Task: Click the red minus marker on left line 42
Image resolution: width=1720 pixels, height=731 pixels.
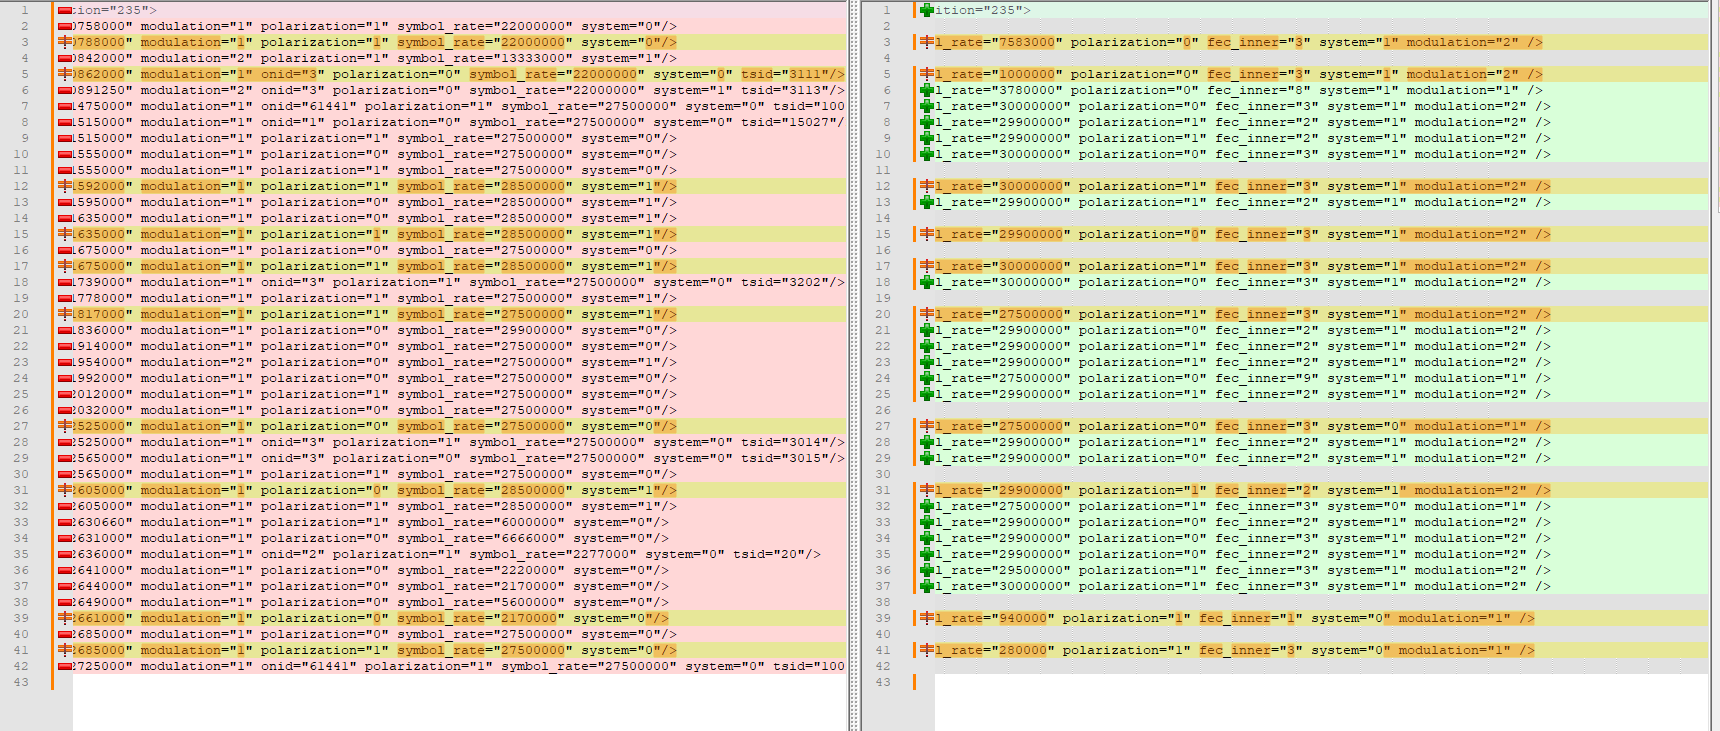Action: tap(65, 666)
